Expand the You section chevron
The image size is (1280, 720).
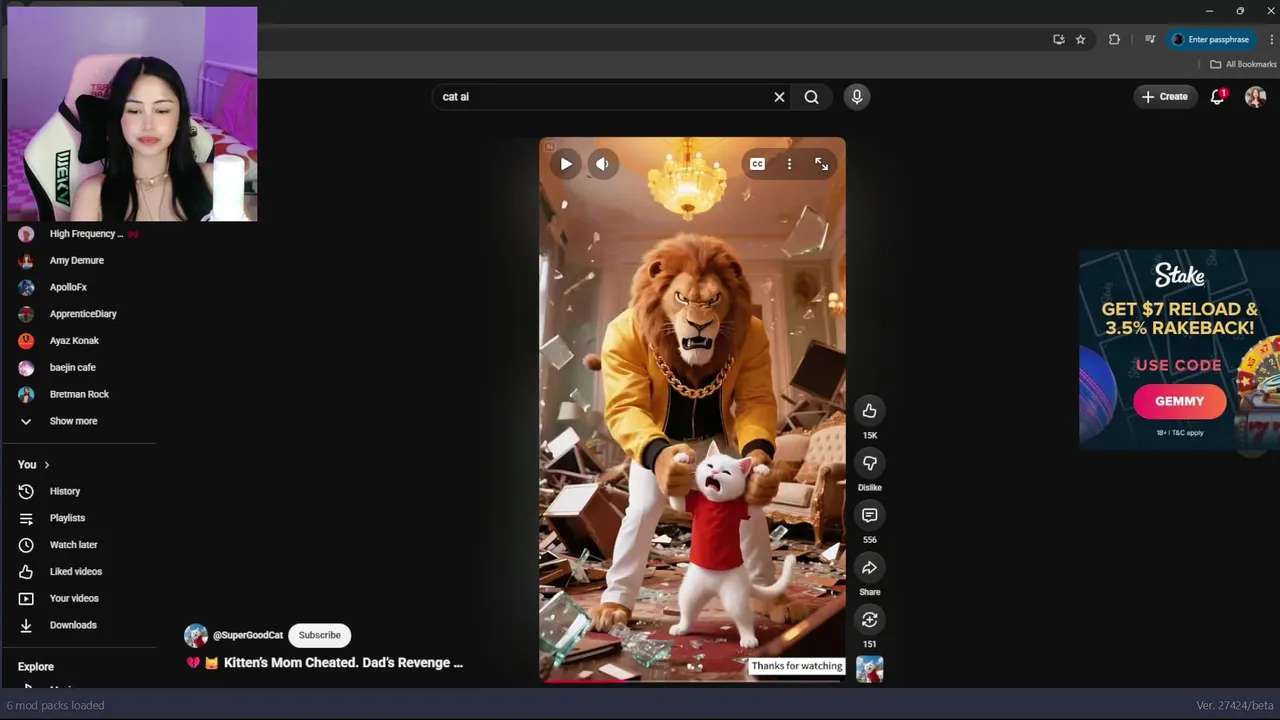(46, 465)
